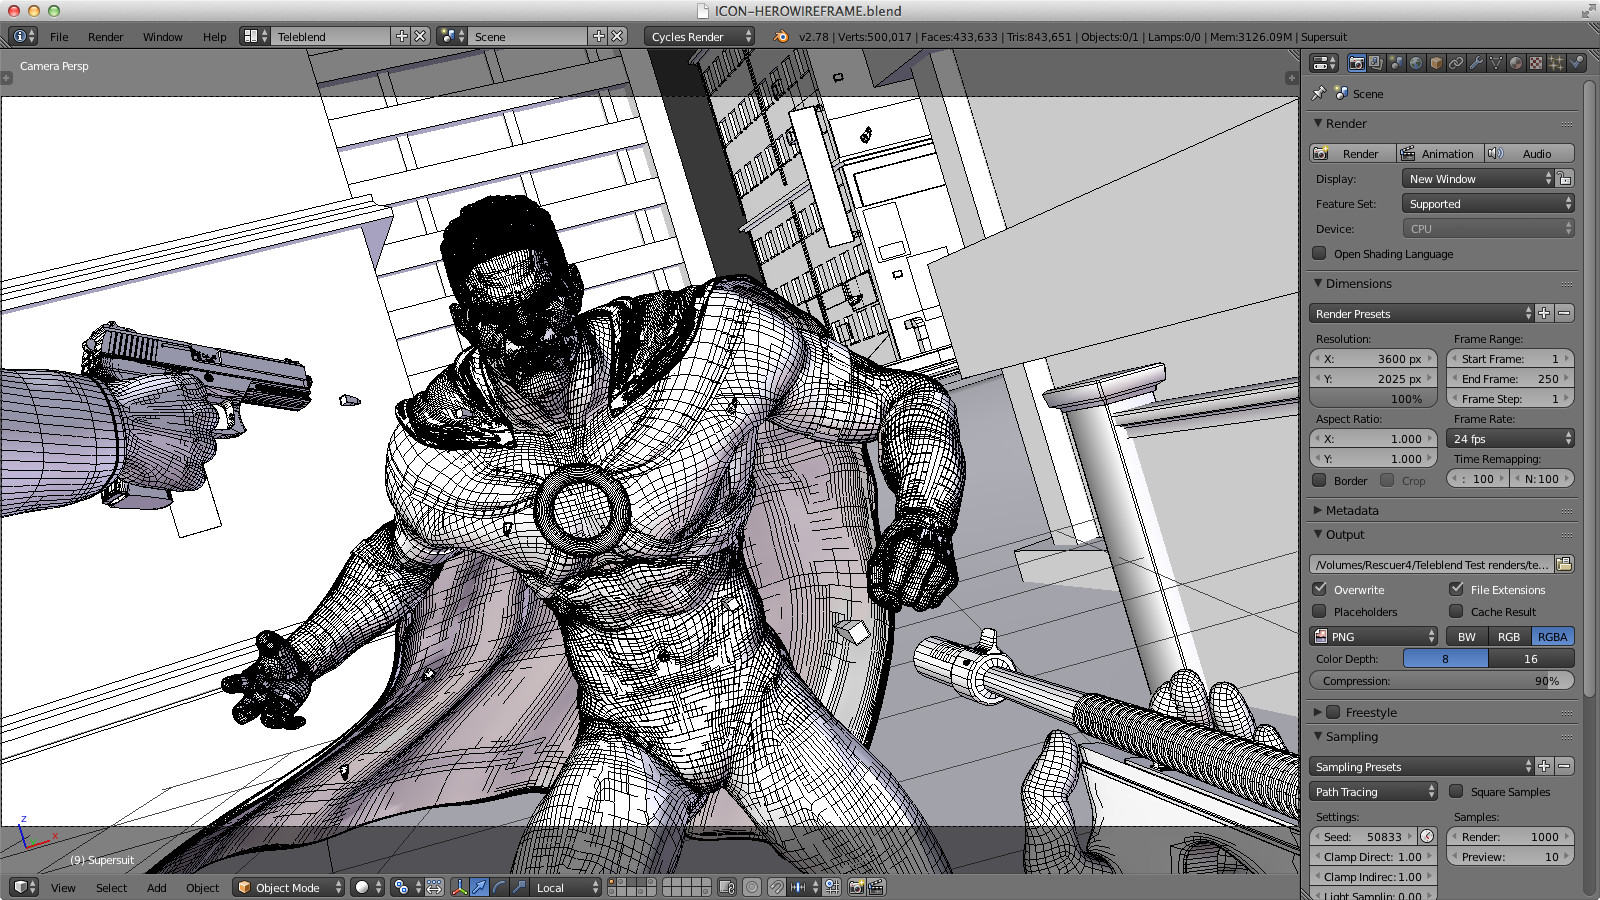The width and height of the screenshot is (1600, 900).
Task: Enable the Freestyle checkbox
Action: 1333,712
